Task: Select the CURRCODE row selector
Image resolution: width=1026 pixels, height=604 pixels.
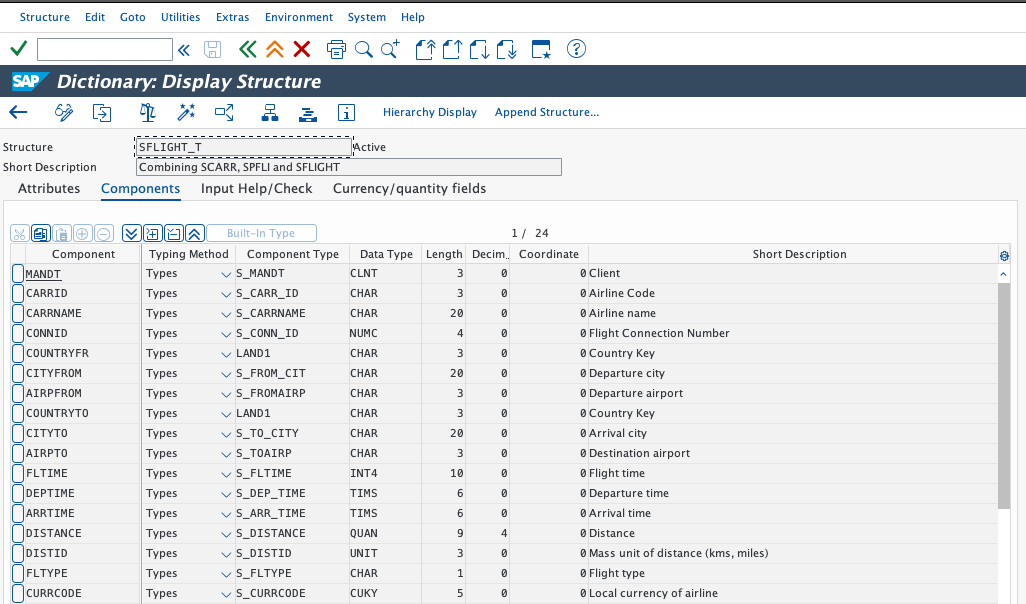Action: [18, 594]
